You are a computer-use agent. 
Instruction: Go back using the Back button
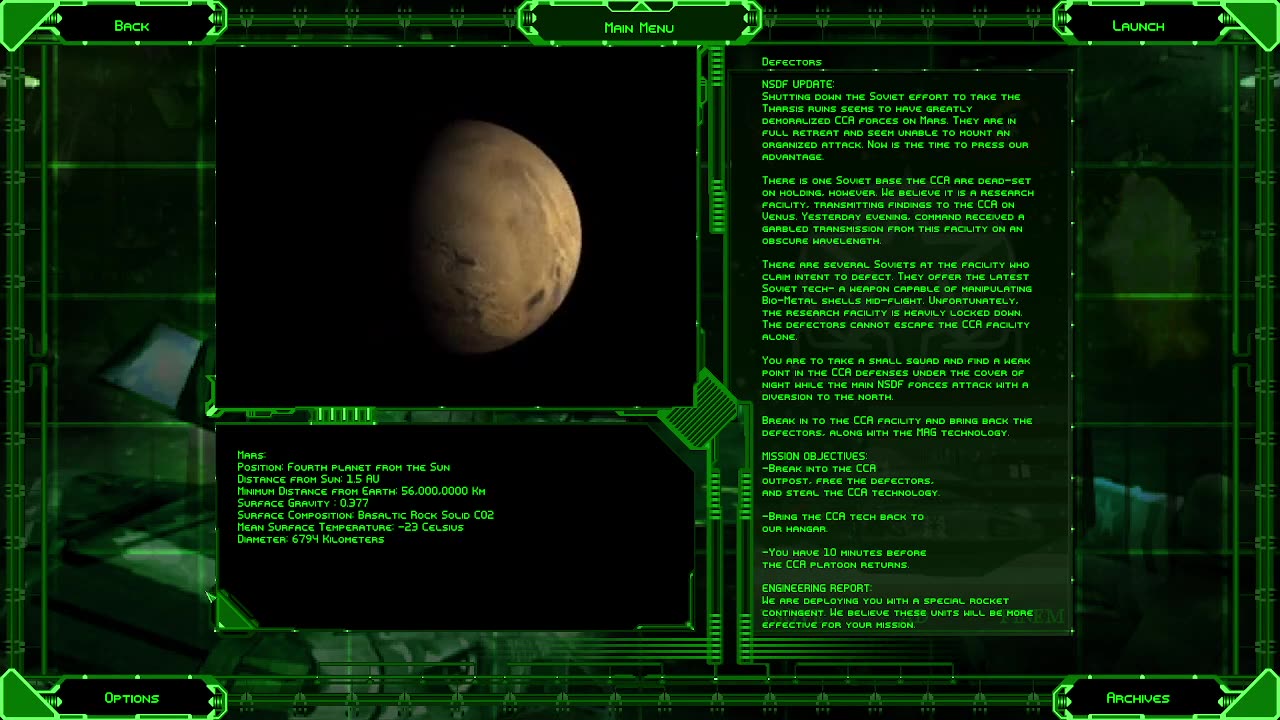point(131,26)
